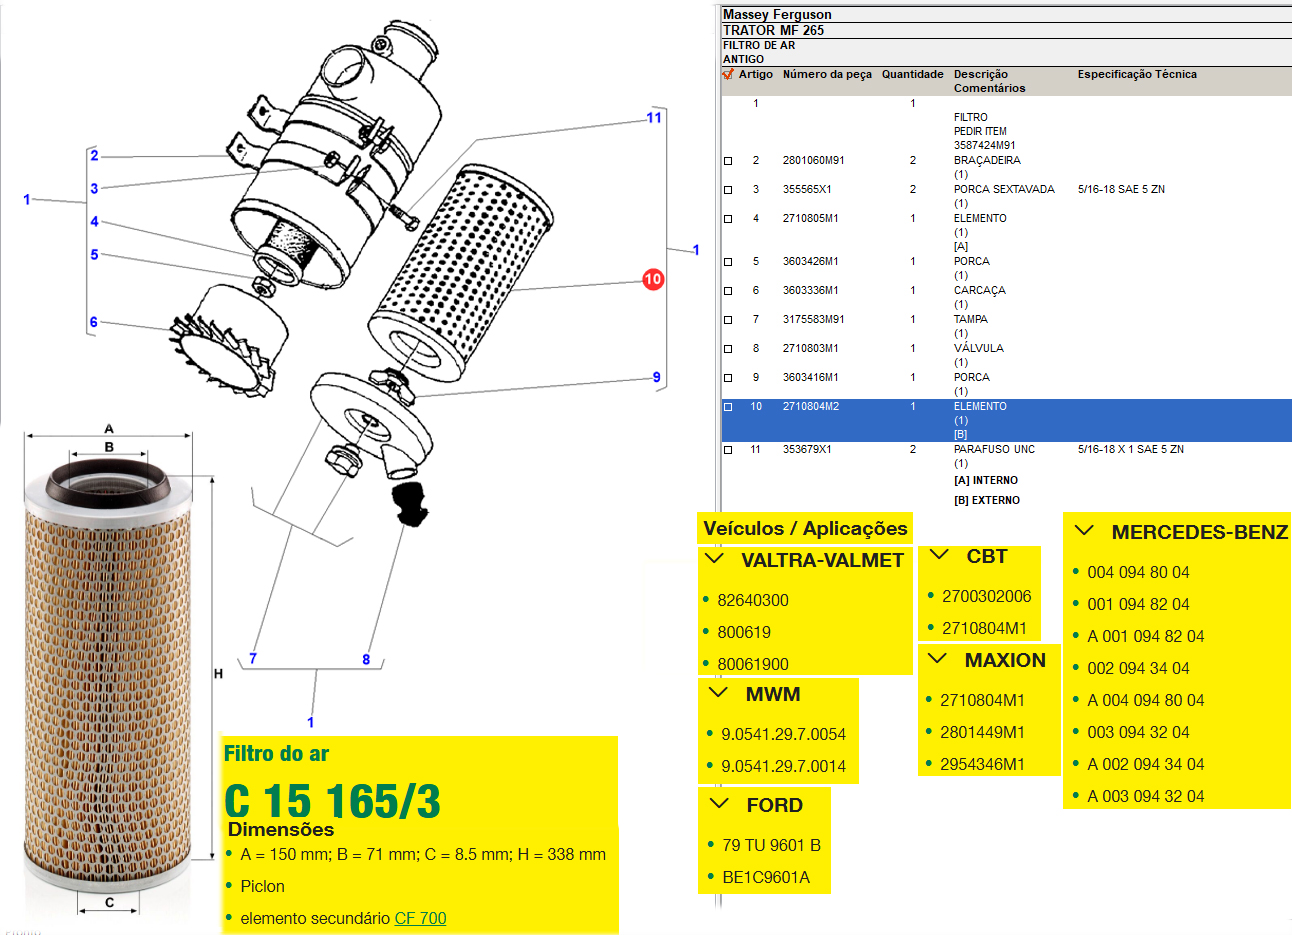Click the red callout marker 10 in diagram
The height and width of the screenshot is (935, 1292).
(x=653, y=279)
